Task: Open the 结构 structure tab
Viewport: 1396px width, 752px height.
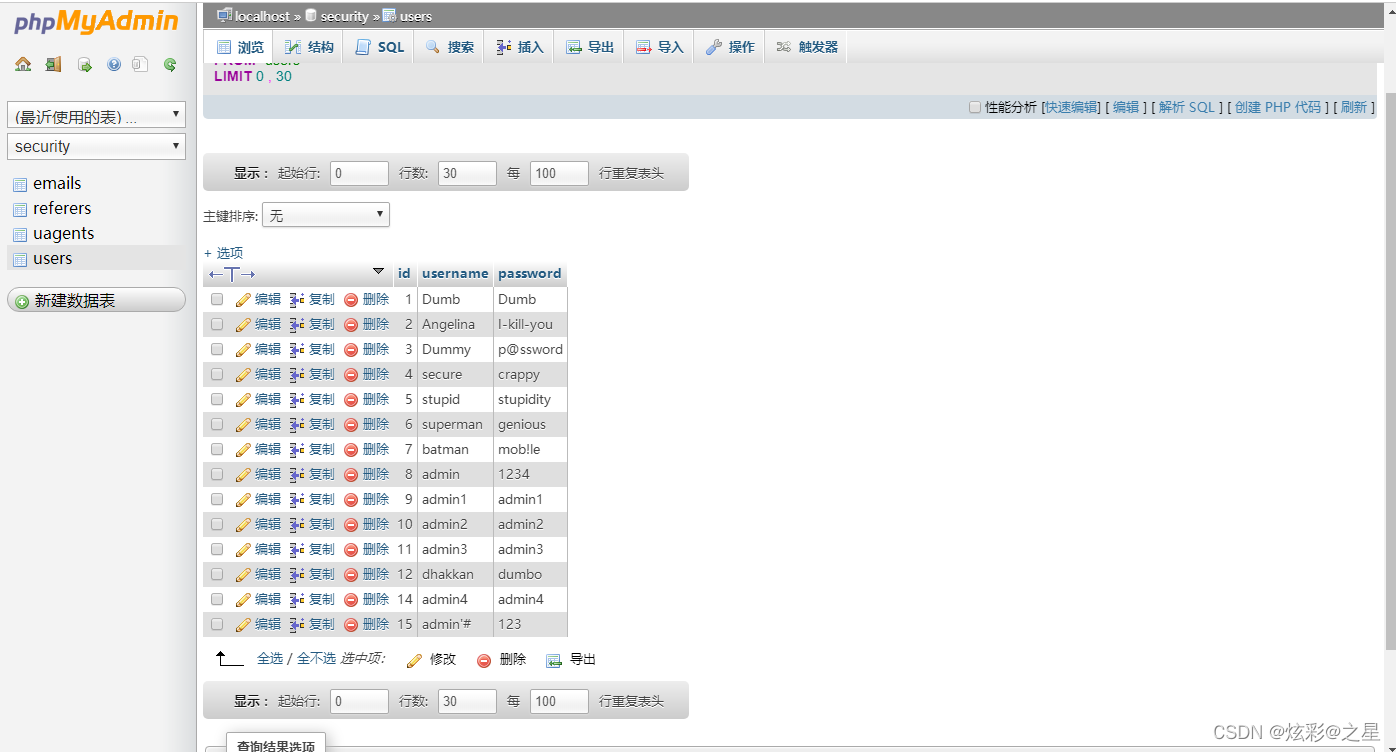Action: tap(309, 47)
